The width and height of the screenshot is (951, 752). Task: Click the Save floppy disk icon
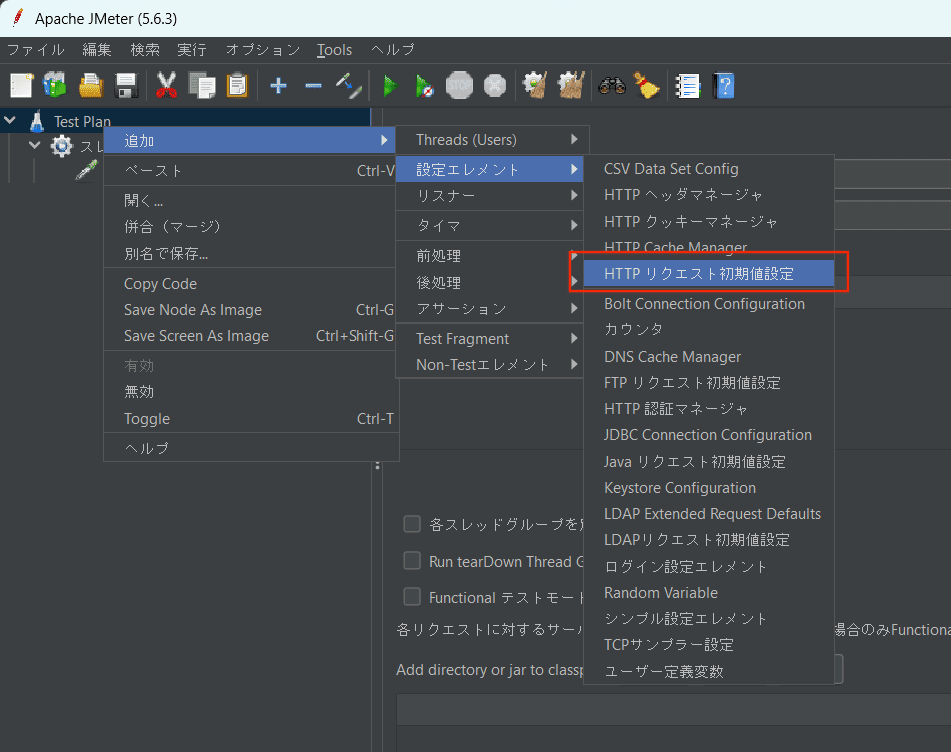[x=126, y=85]
